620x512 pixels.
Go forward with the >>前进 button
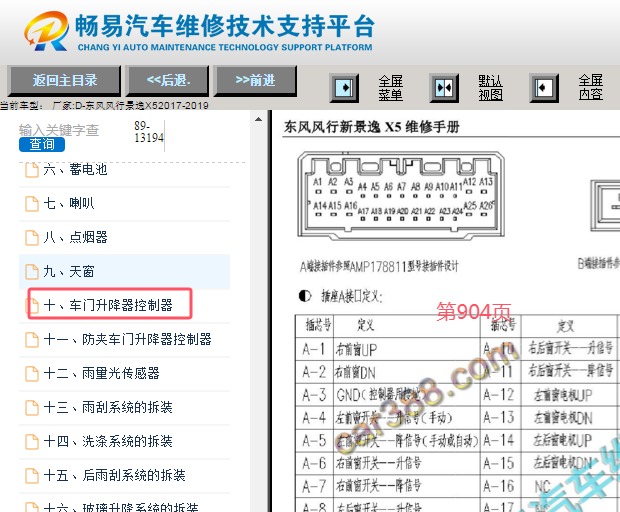255,81
